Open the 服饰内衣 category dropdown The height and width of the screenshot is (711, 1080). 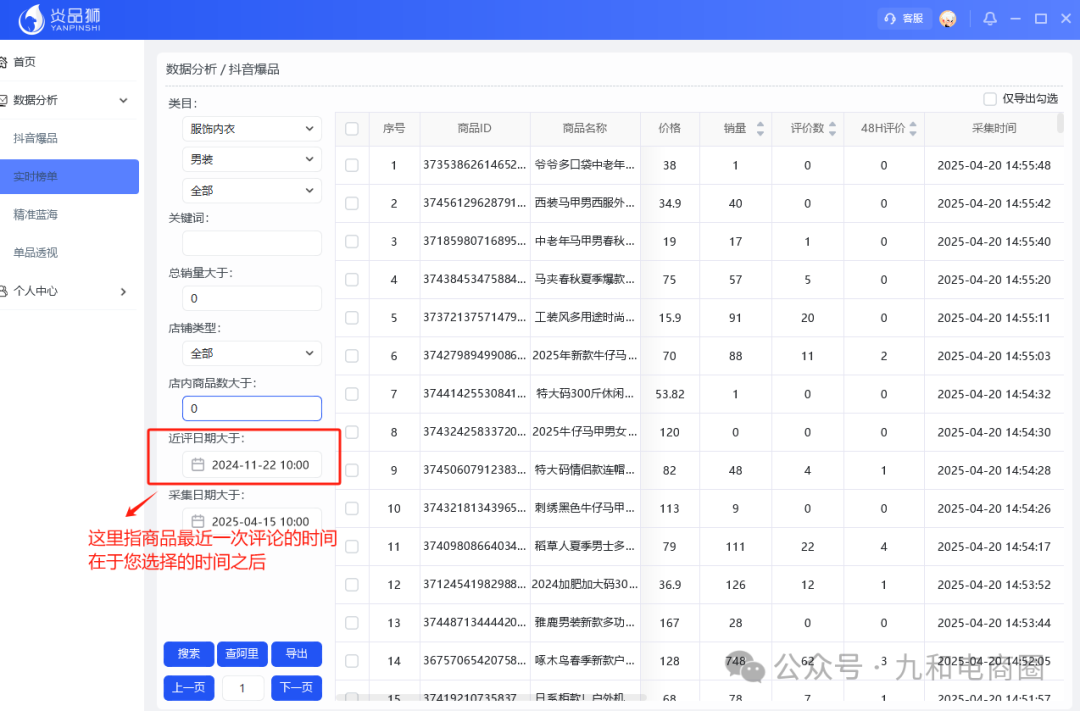click(x=251, y=128)
